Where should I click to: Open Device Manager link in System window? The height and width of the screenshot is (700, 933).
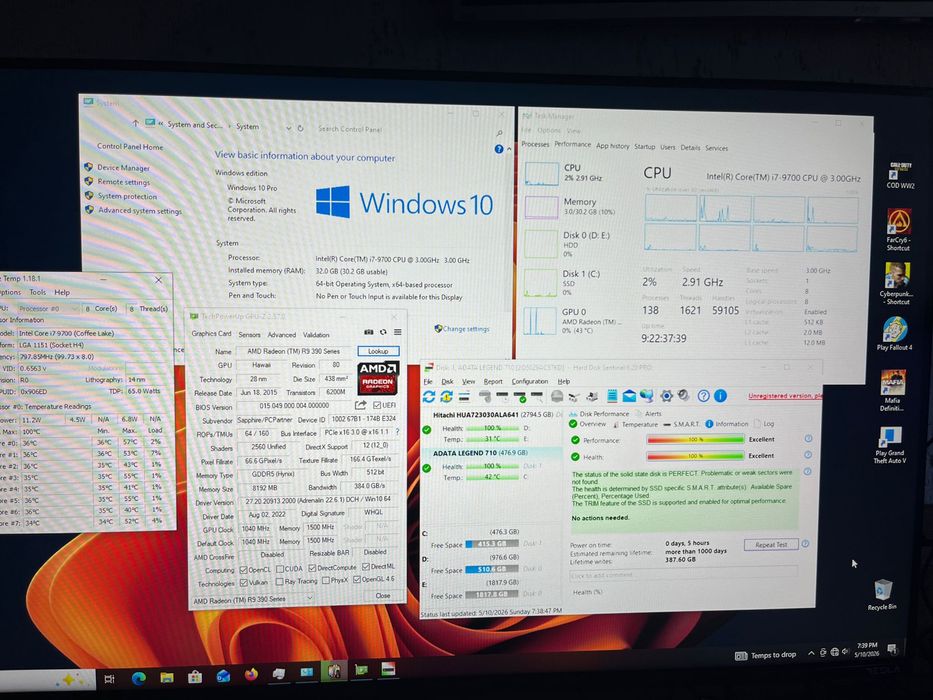[123, 168]
